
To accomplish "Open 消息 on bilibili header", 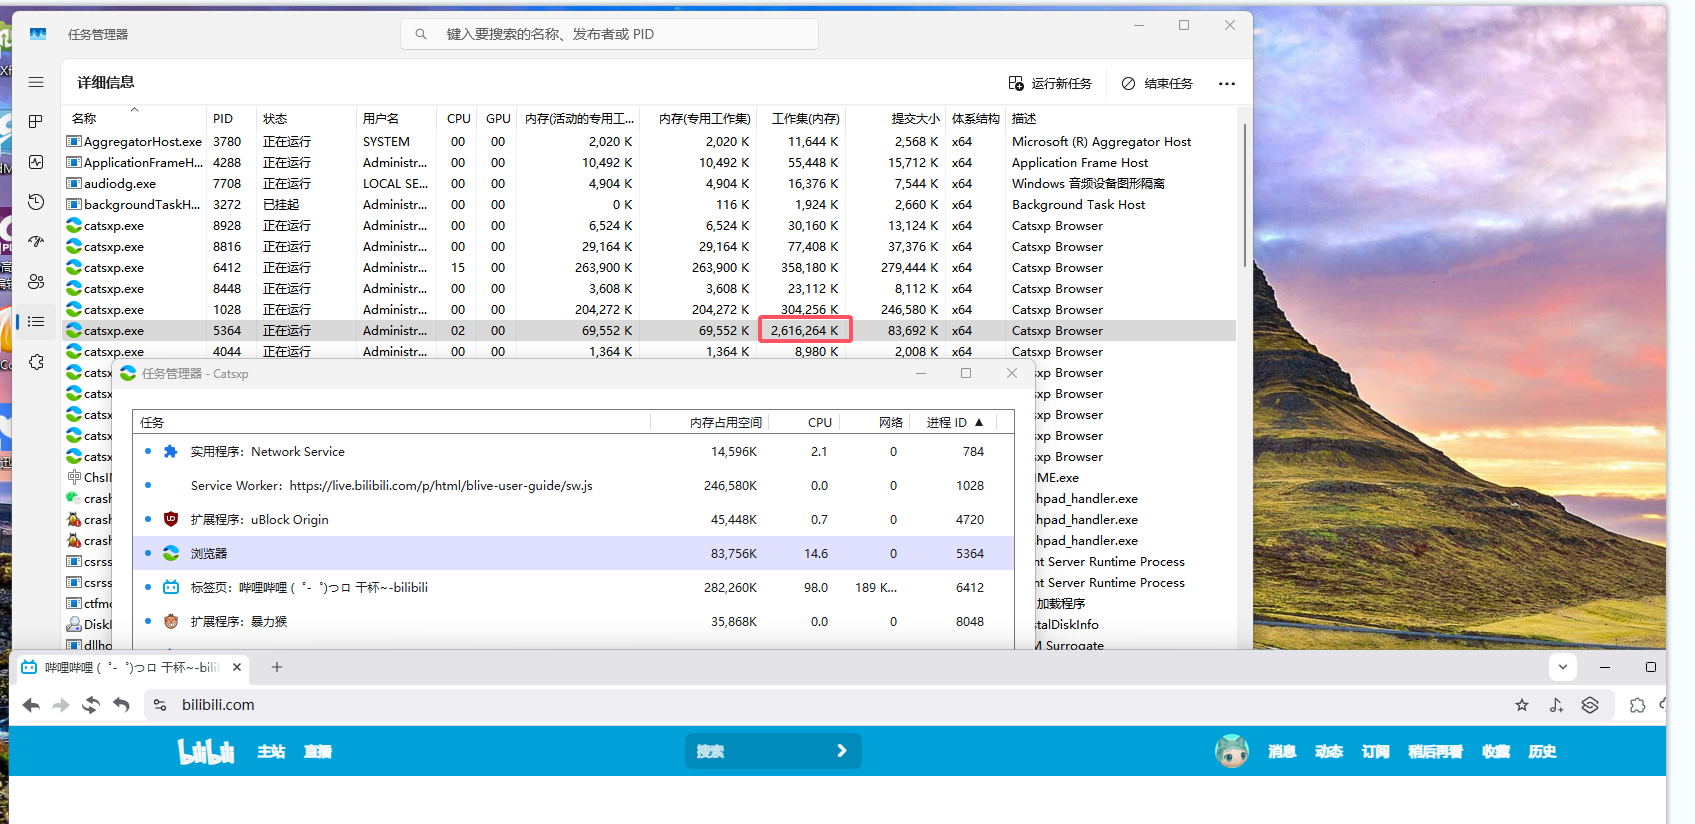I will (x=1282, y=751).
